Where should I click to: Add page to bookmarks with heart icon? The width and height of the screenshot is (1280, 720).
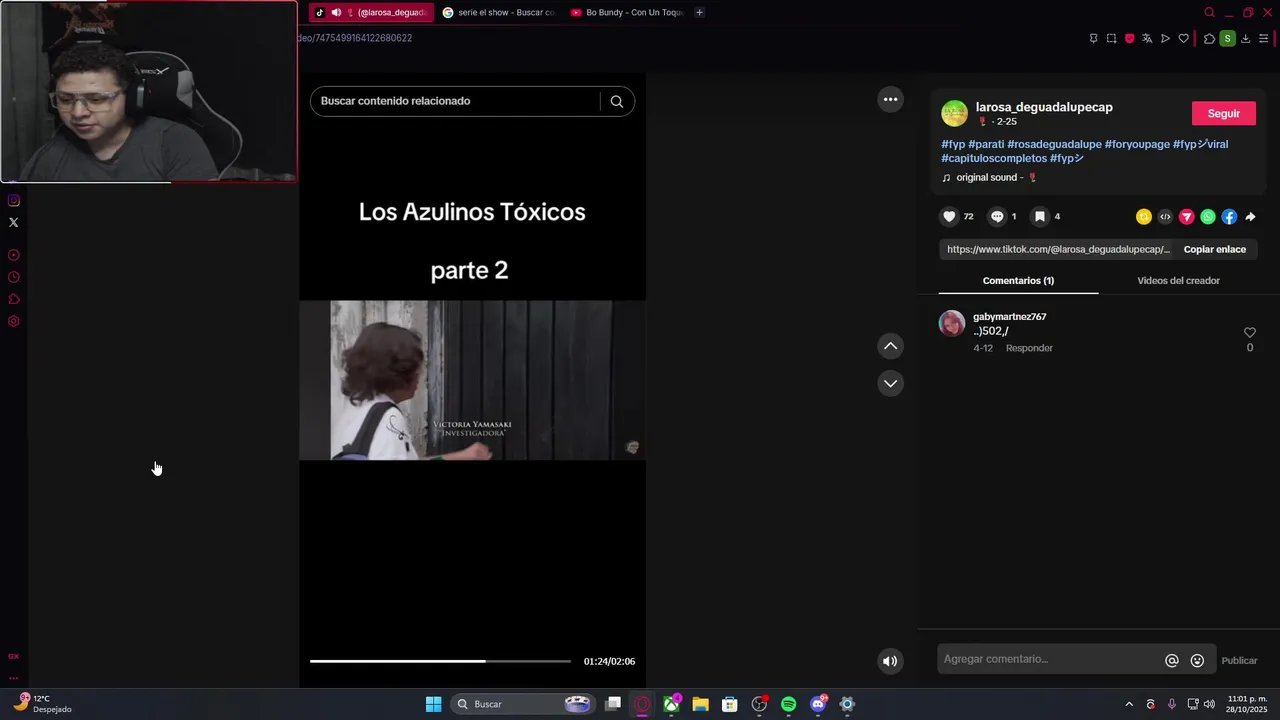[x=1183, y=38]
